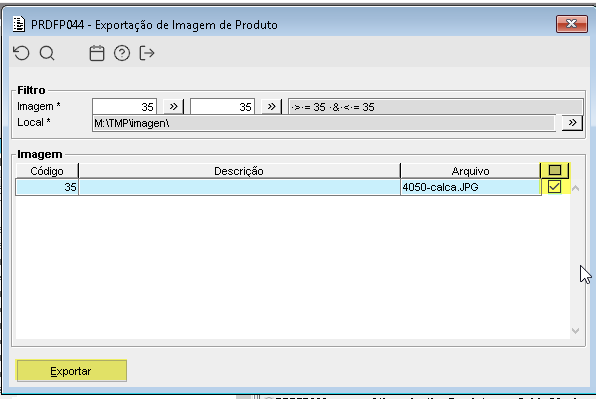Image resolution: width=596 pixels, height=399 pixels.
Task: Sort grid by Código column header
Action: click(x=47, y=171)
